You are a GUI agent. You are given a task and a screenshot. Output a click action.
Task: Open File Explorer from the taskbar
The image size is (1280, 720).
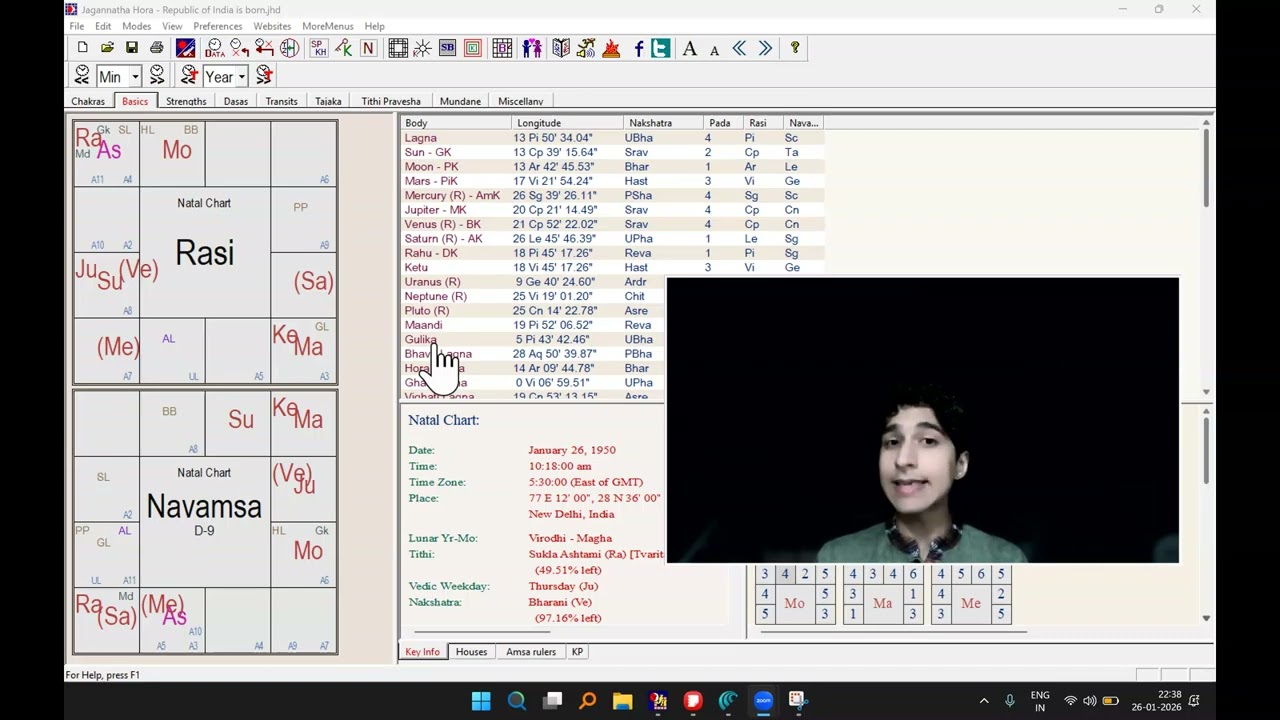622,701
